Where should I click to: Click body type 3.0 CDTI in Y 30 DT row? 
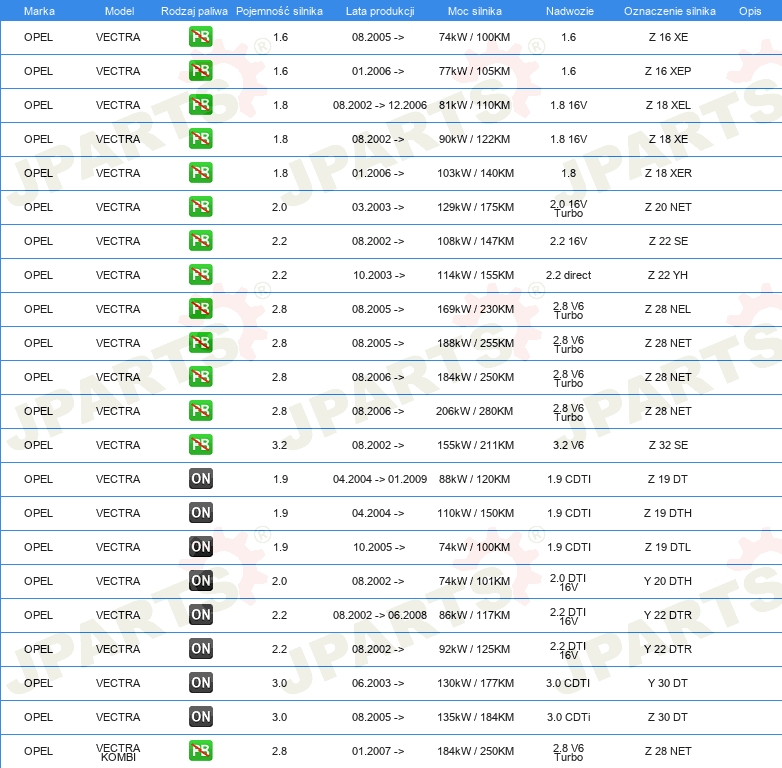click(568, 683)
